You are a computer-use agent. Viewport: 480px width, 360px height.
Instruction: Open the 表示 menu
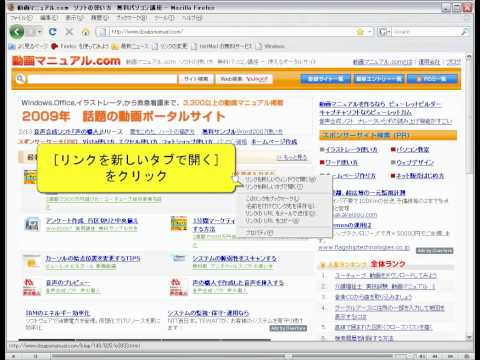coord(74,17)
